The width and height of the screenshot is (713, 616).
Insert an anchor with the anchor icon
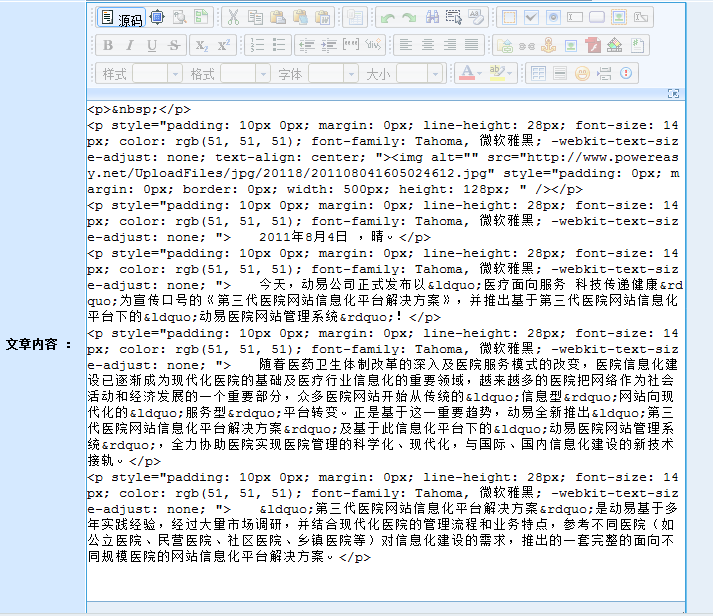pyautogui.click(x=548, y=45)
